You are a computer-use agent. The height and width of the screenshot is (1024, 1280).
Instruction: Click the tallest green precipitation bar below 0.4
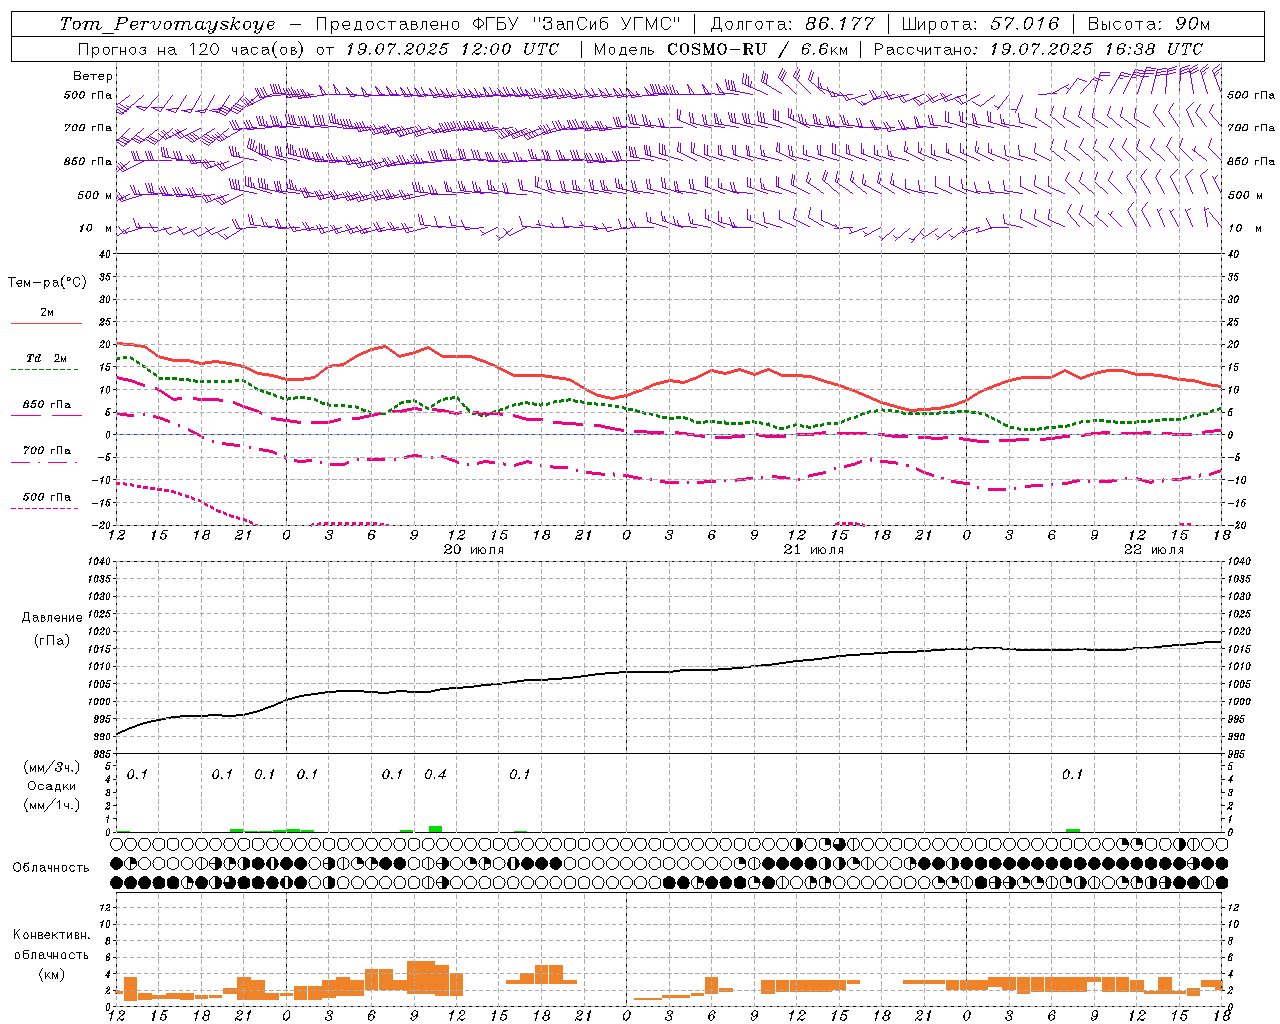435,828
